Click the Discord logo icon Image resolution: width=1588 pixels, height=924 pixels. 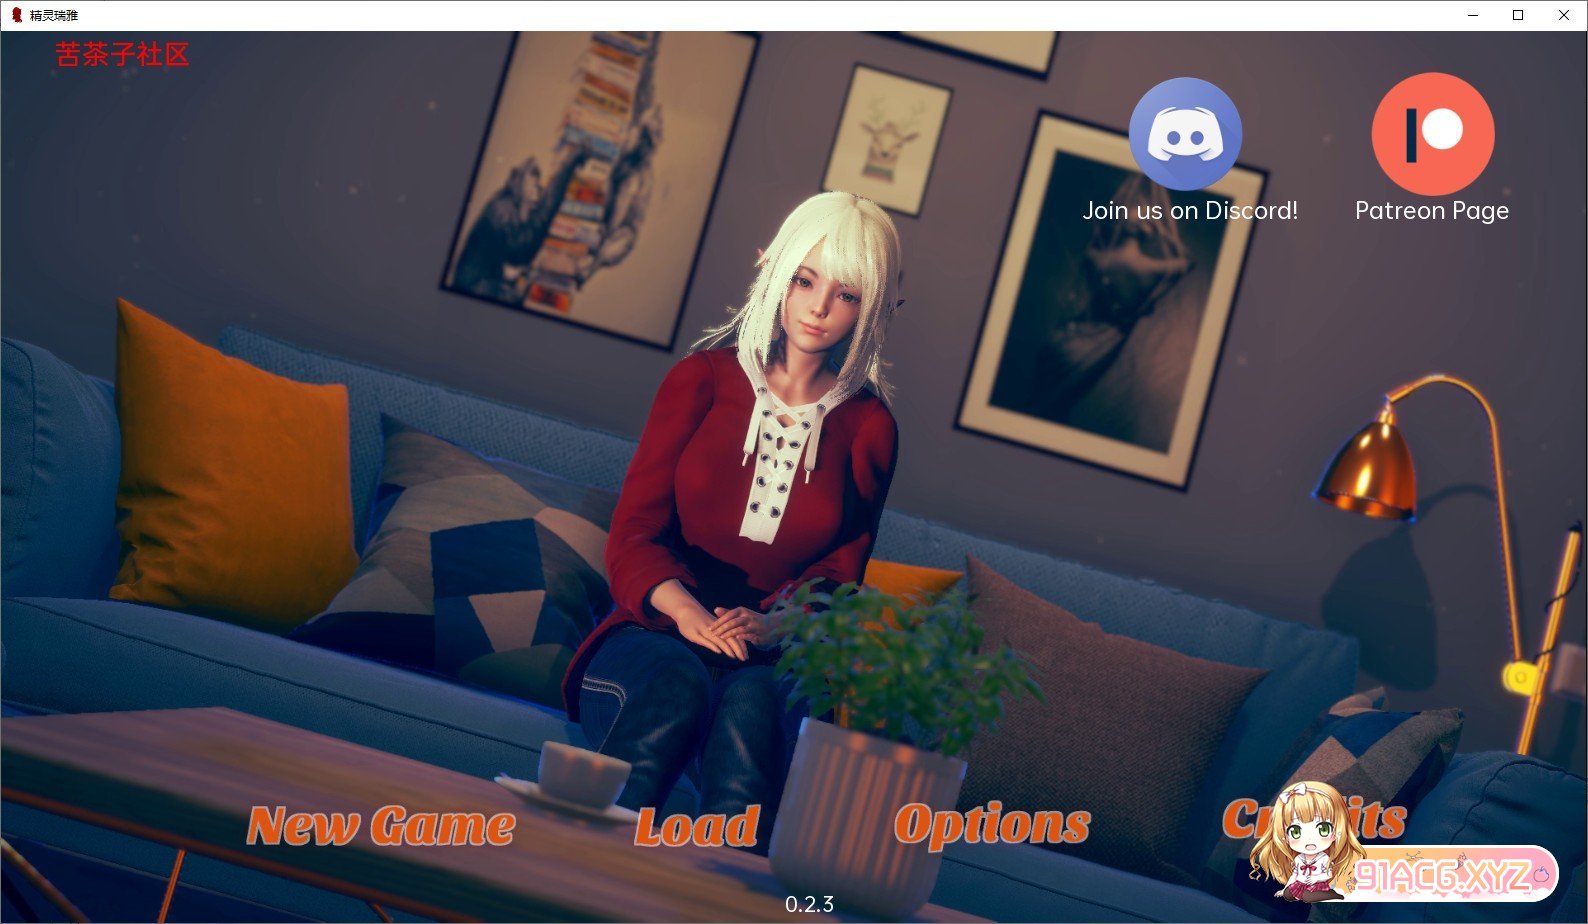pyautogui.click(x=1185, y=134)
